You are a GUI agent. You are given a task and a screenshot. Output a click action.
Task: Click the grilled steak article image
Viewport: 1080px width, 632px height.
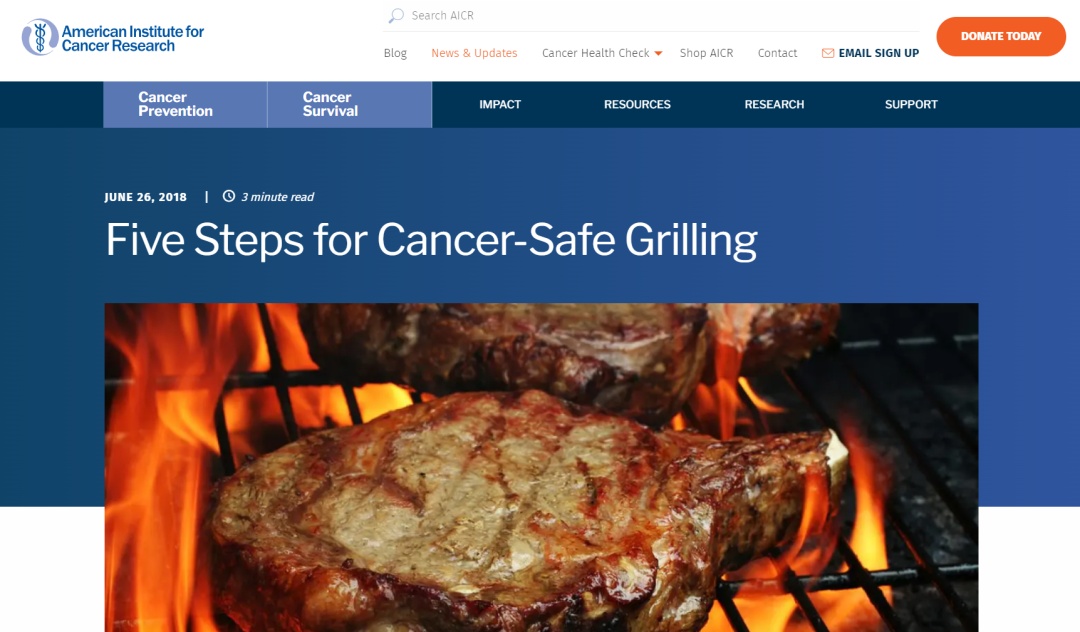coord(541,467)
